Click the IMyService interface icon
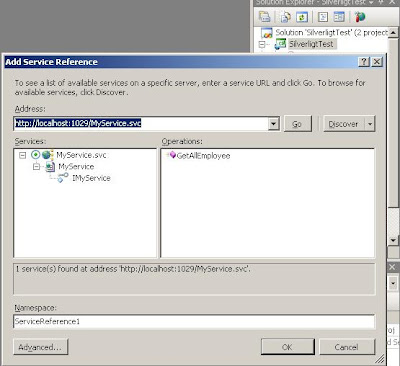 pyautogui.click(x=62, y=178)
